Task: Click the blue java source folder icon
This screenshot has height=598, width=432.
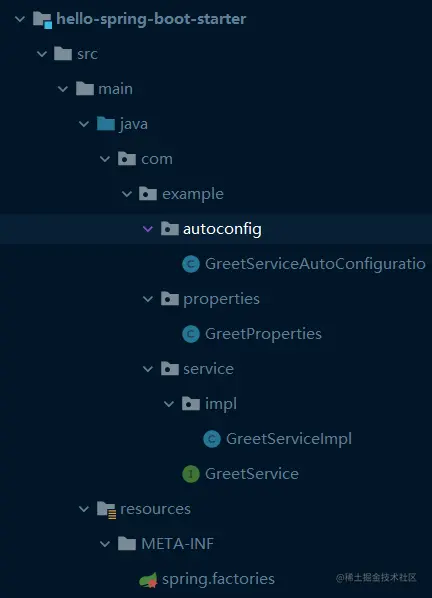Action: [x=106, y=124]
